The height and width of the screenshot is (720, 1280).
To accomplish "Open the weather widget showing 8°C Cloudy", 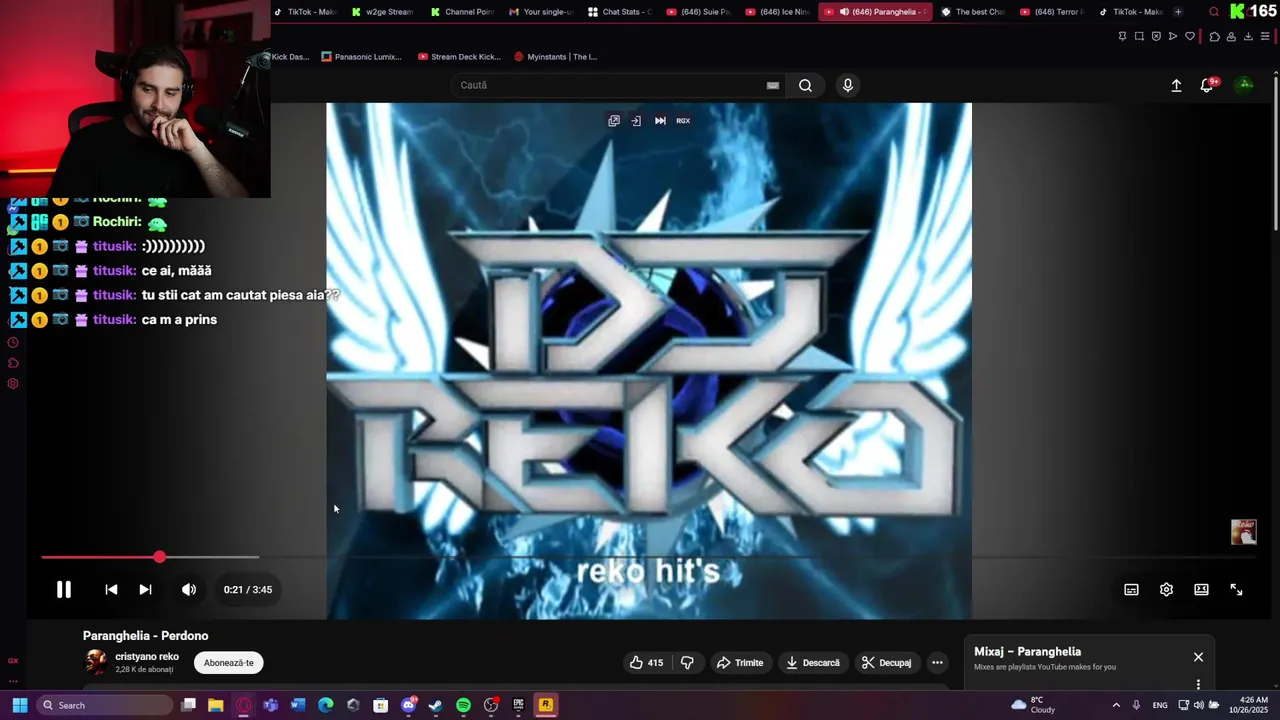I will pyautogui.click(x=1033, y=705).
